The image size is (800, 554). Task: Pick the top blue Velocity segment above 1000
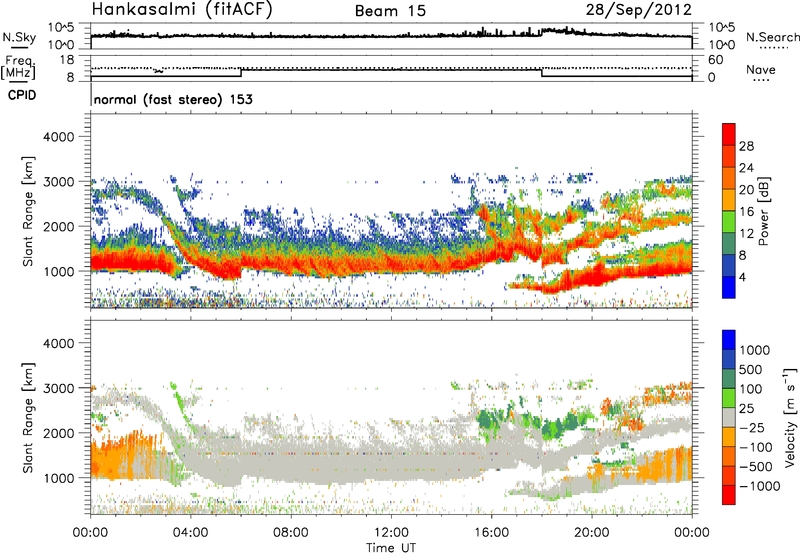tap(729, 340)
